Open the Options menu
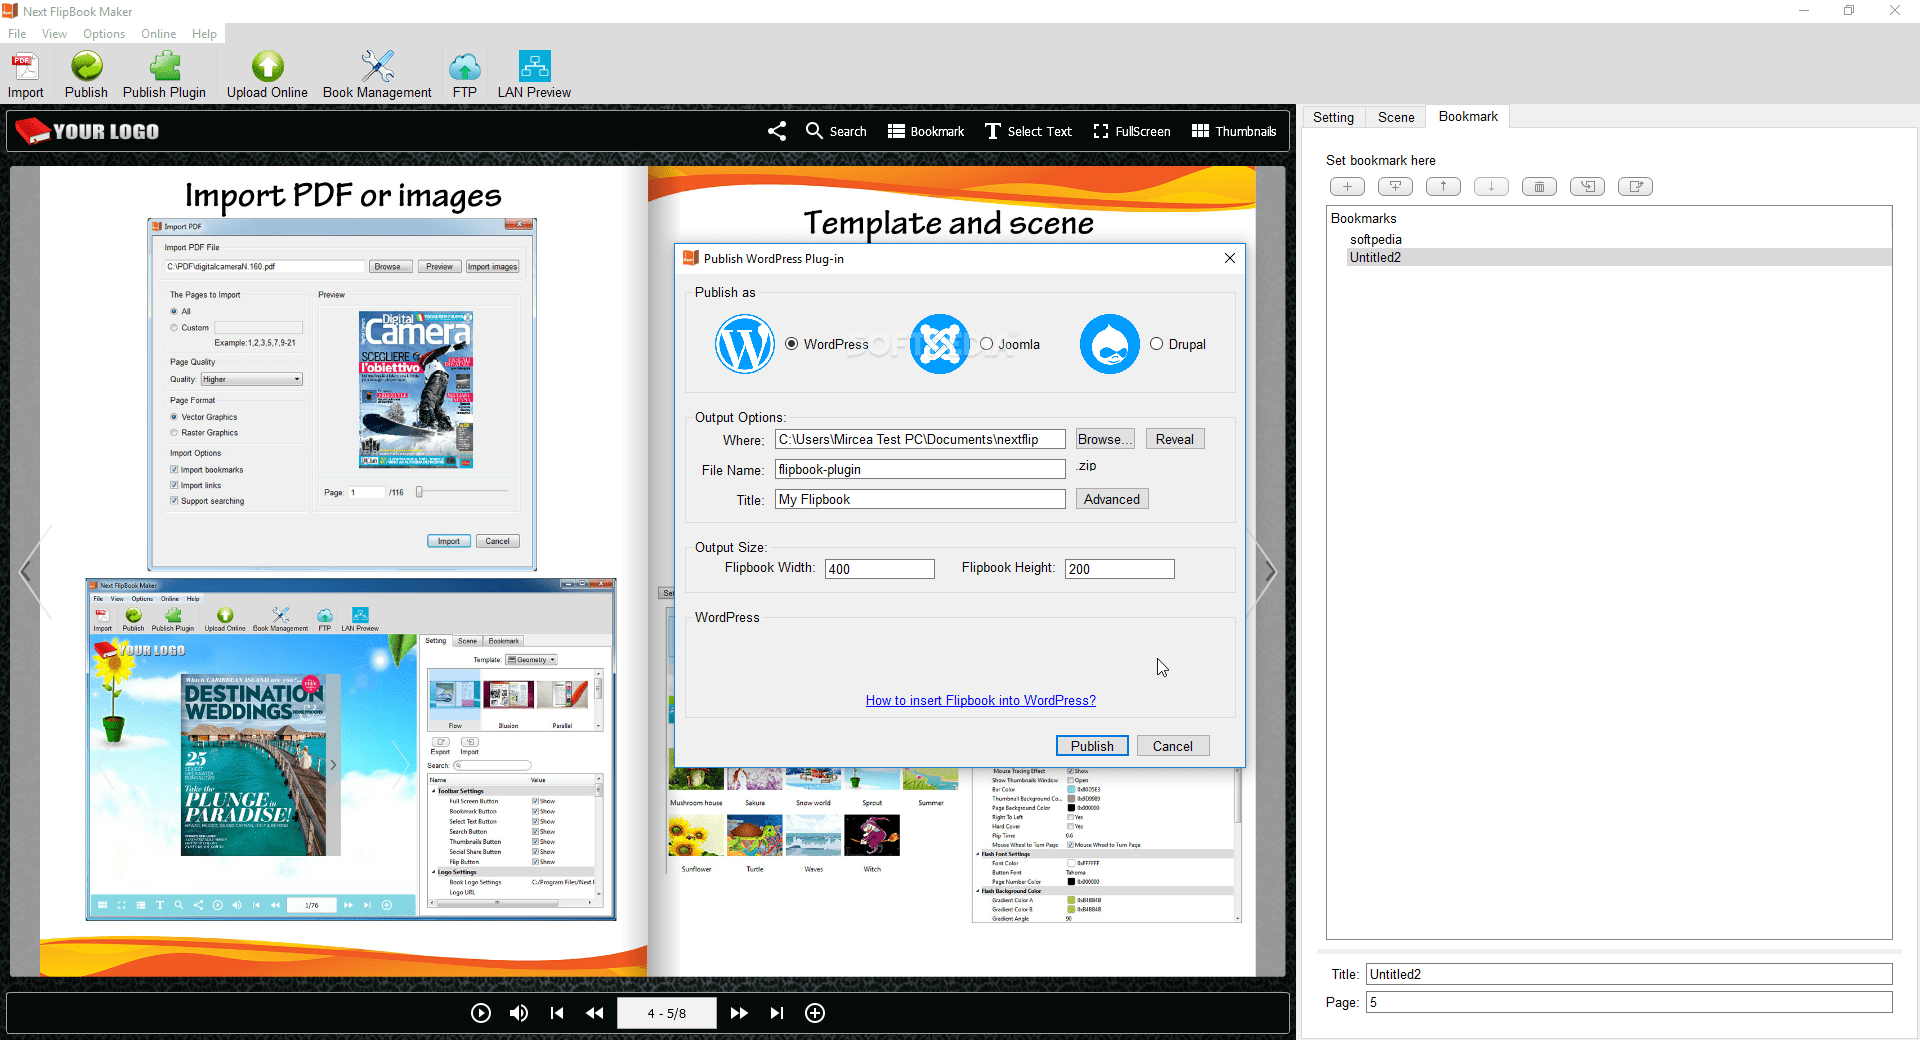 click(x=104, y=34)
